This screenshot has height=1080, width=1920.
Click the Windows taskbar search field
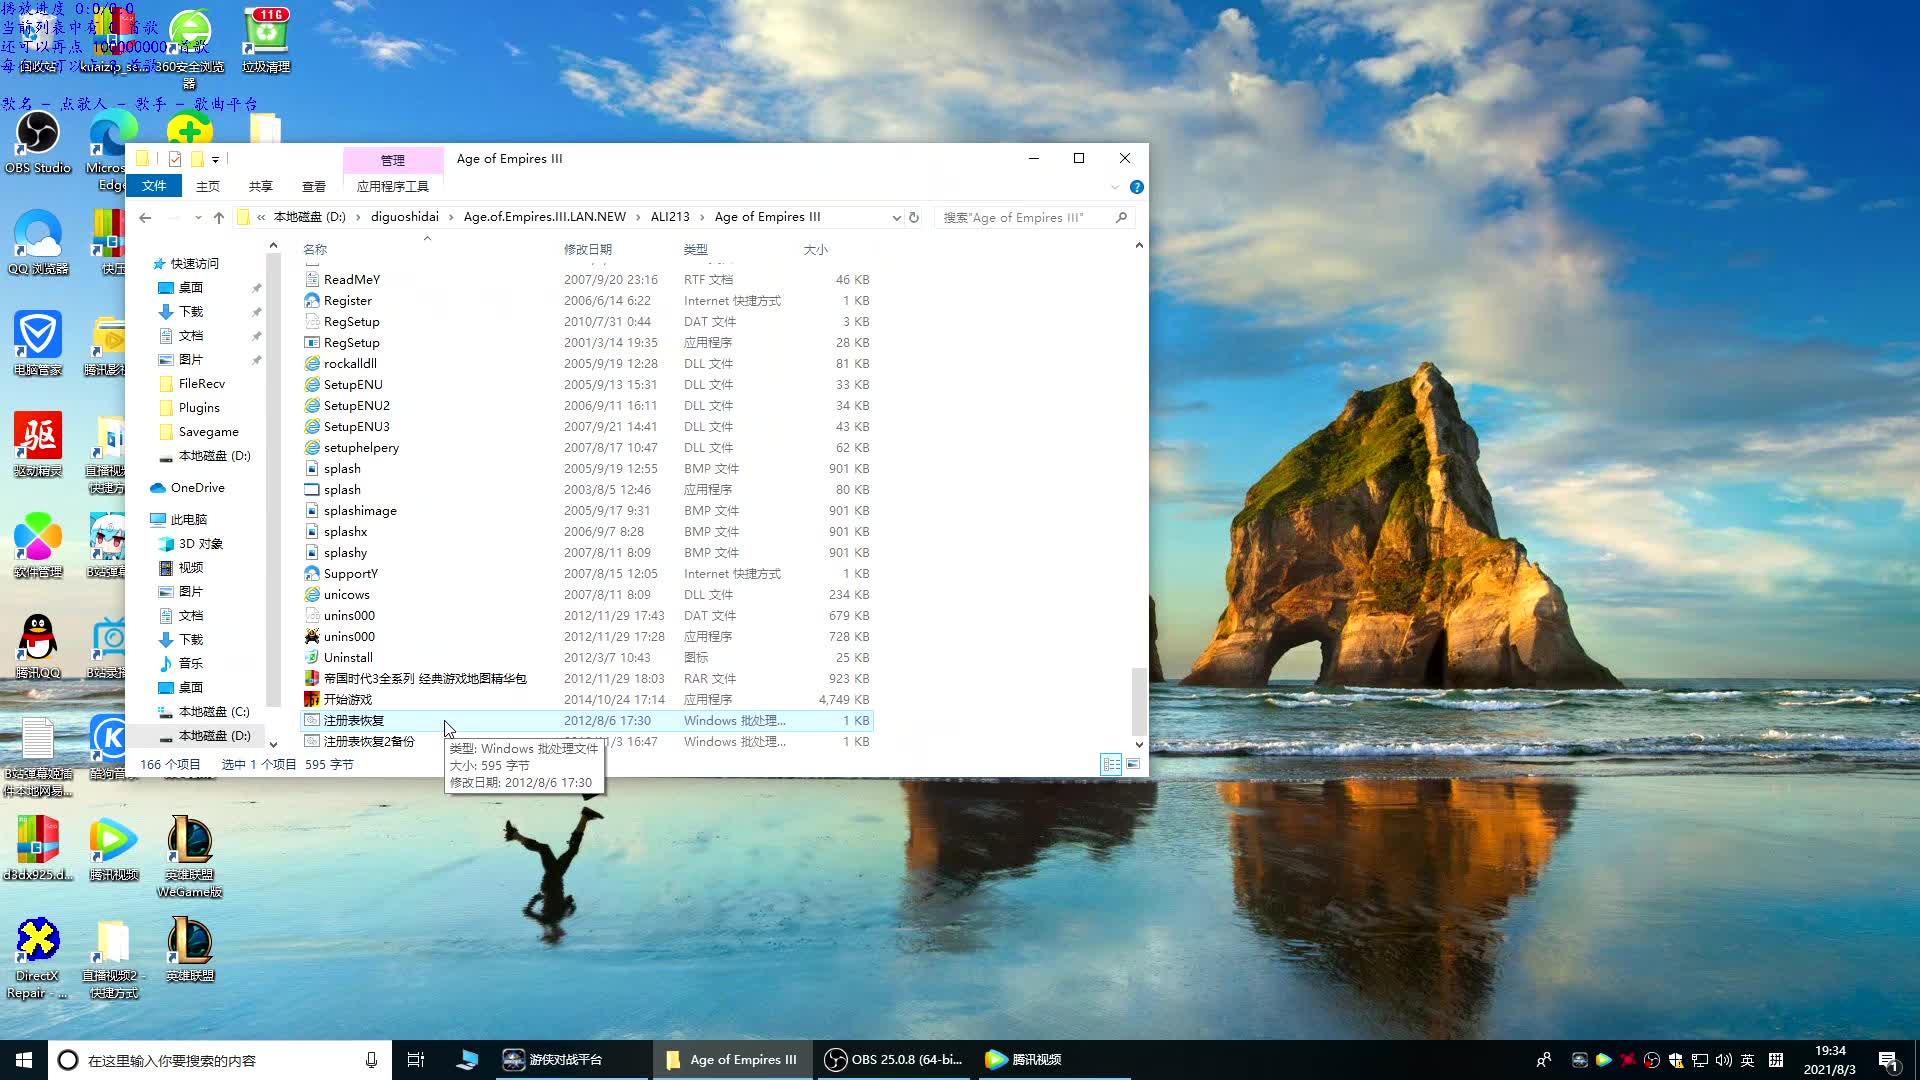click(220, 1060)
